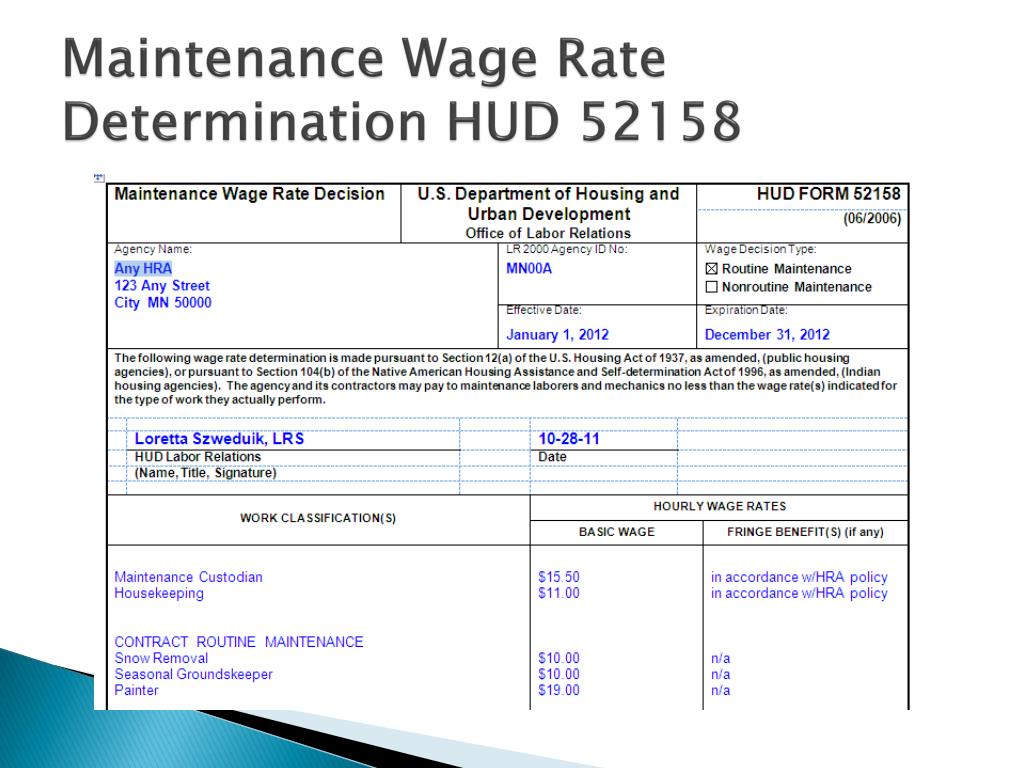Click the Loretta Szweduik, LRS signature name
The width and height of the screenshot is (1024, 768).
[219, 438]
